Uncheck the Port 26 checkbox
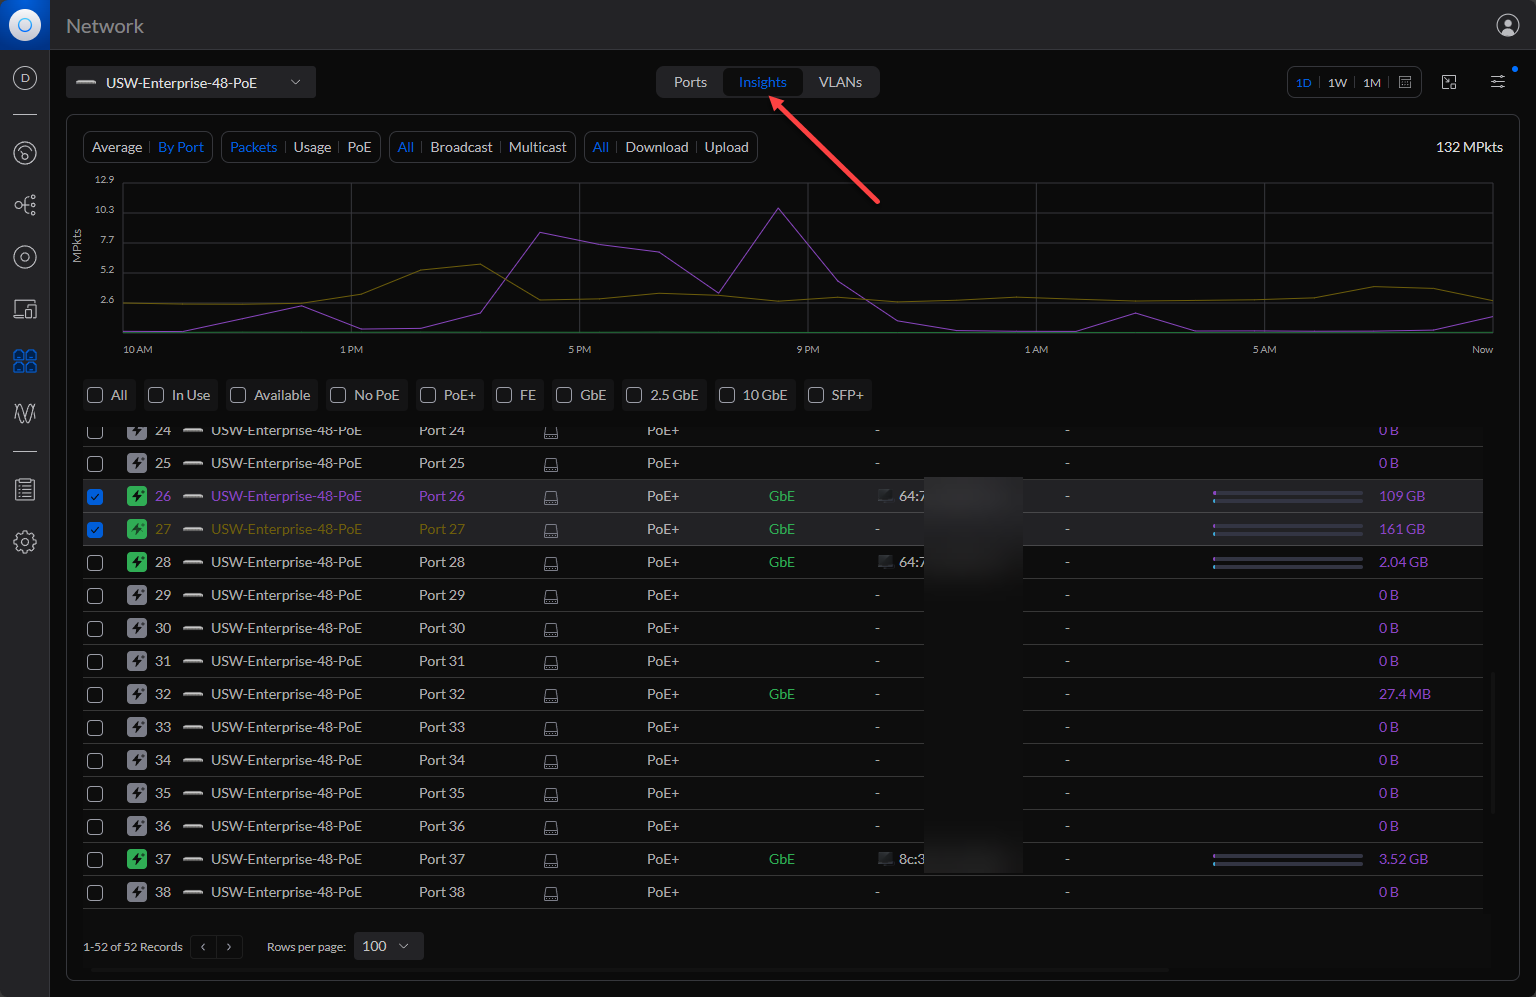Screen dimensions: 1536x997 tap(95, 497)
